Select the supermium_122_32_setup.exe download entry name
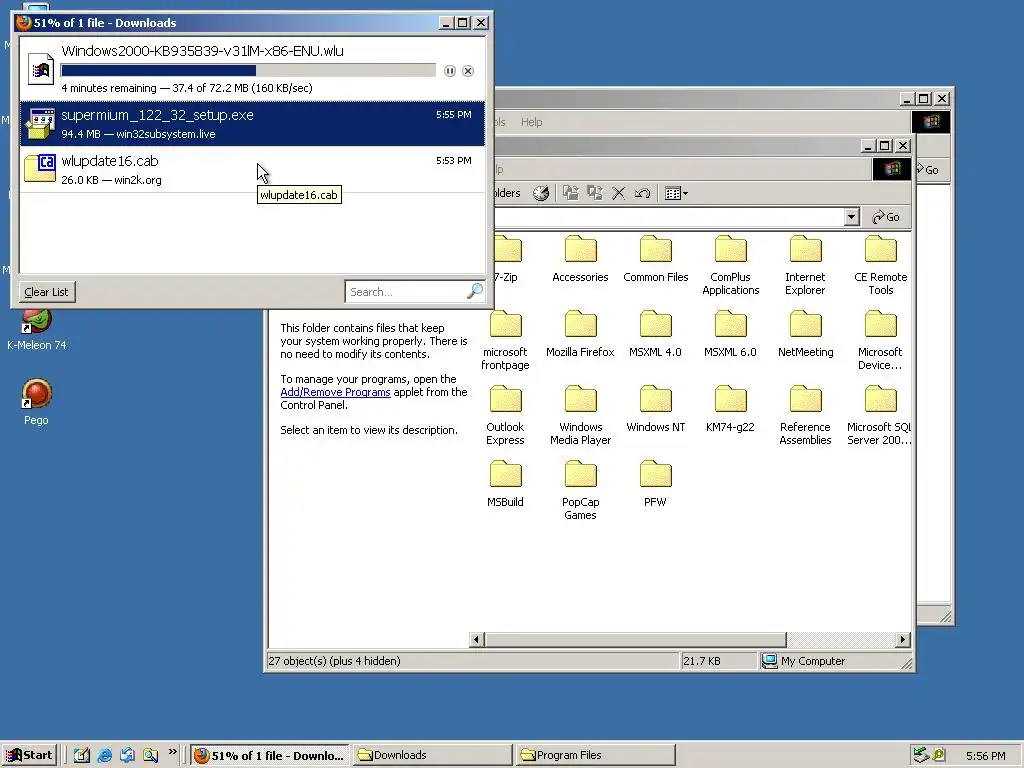This screenshot has width=1024, height=768. click(157, 115)
